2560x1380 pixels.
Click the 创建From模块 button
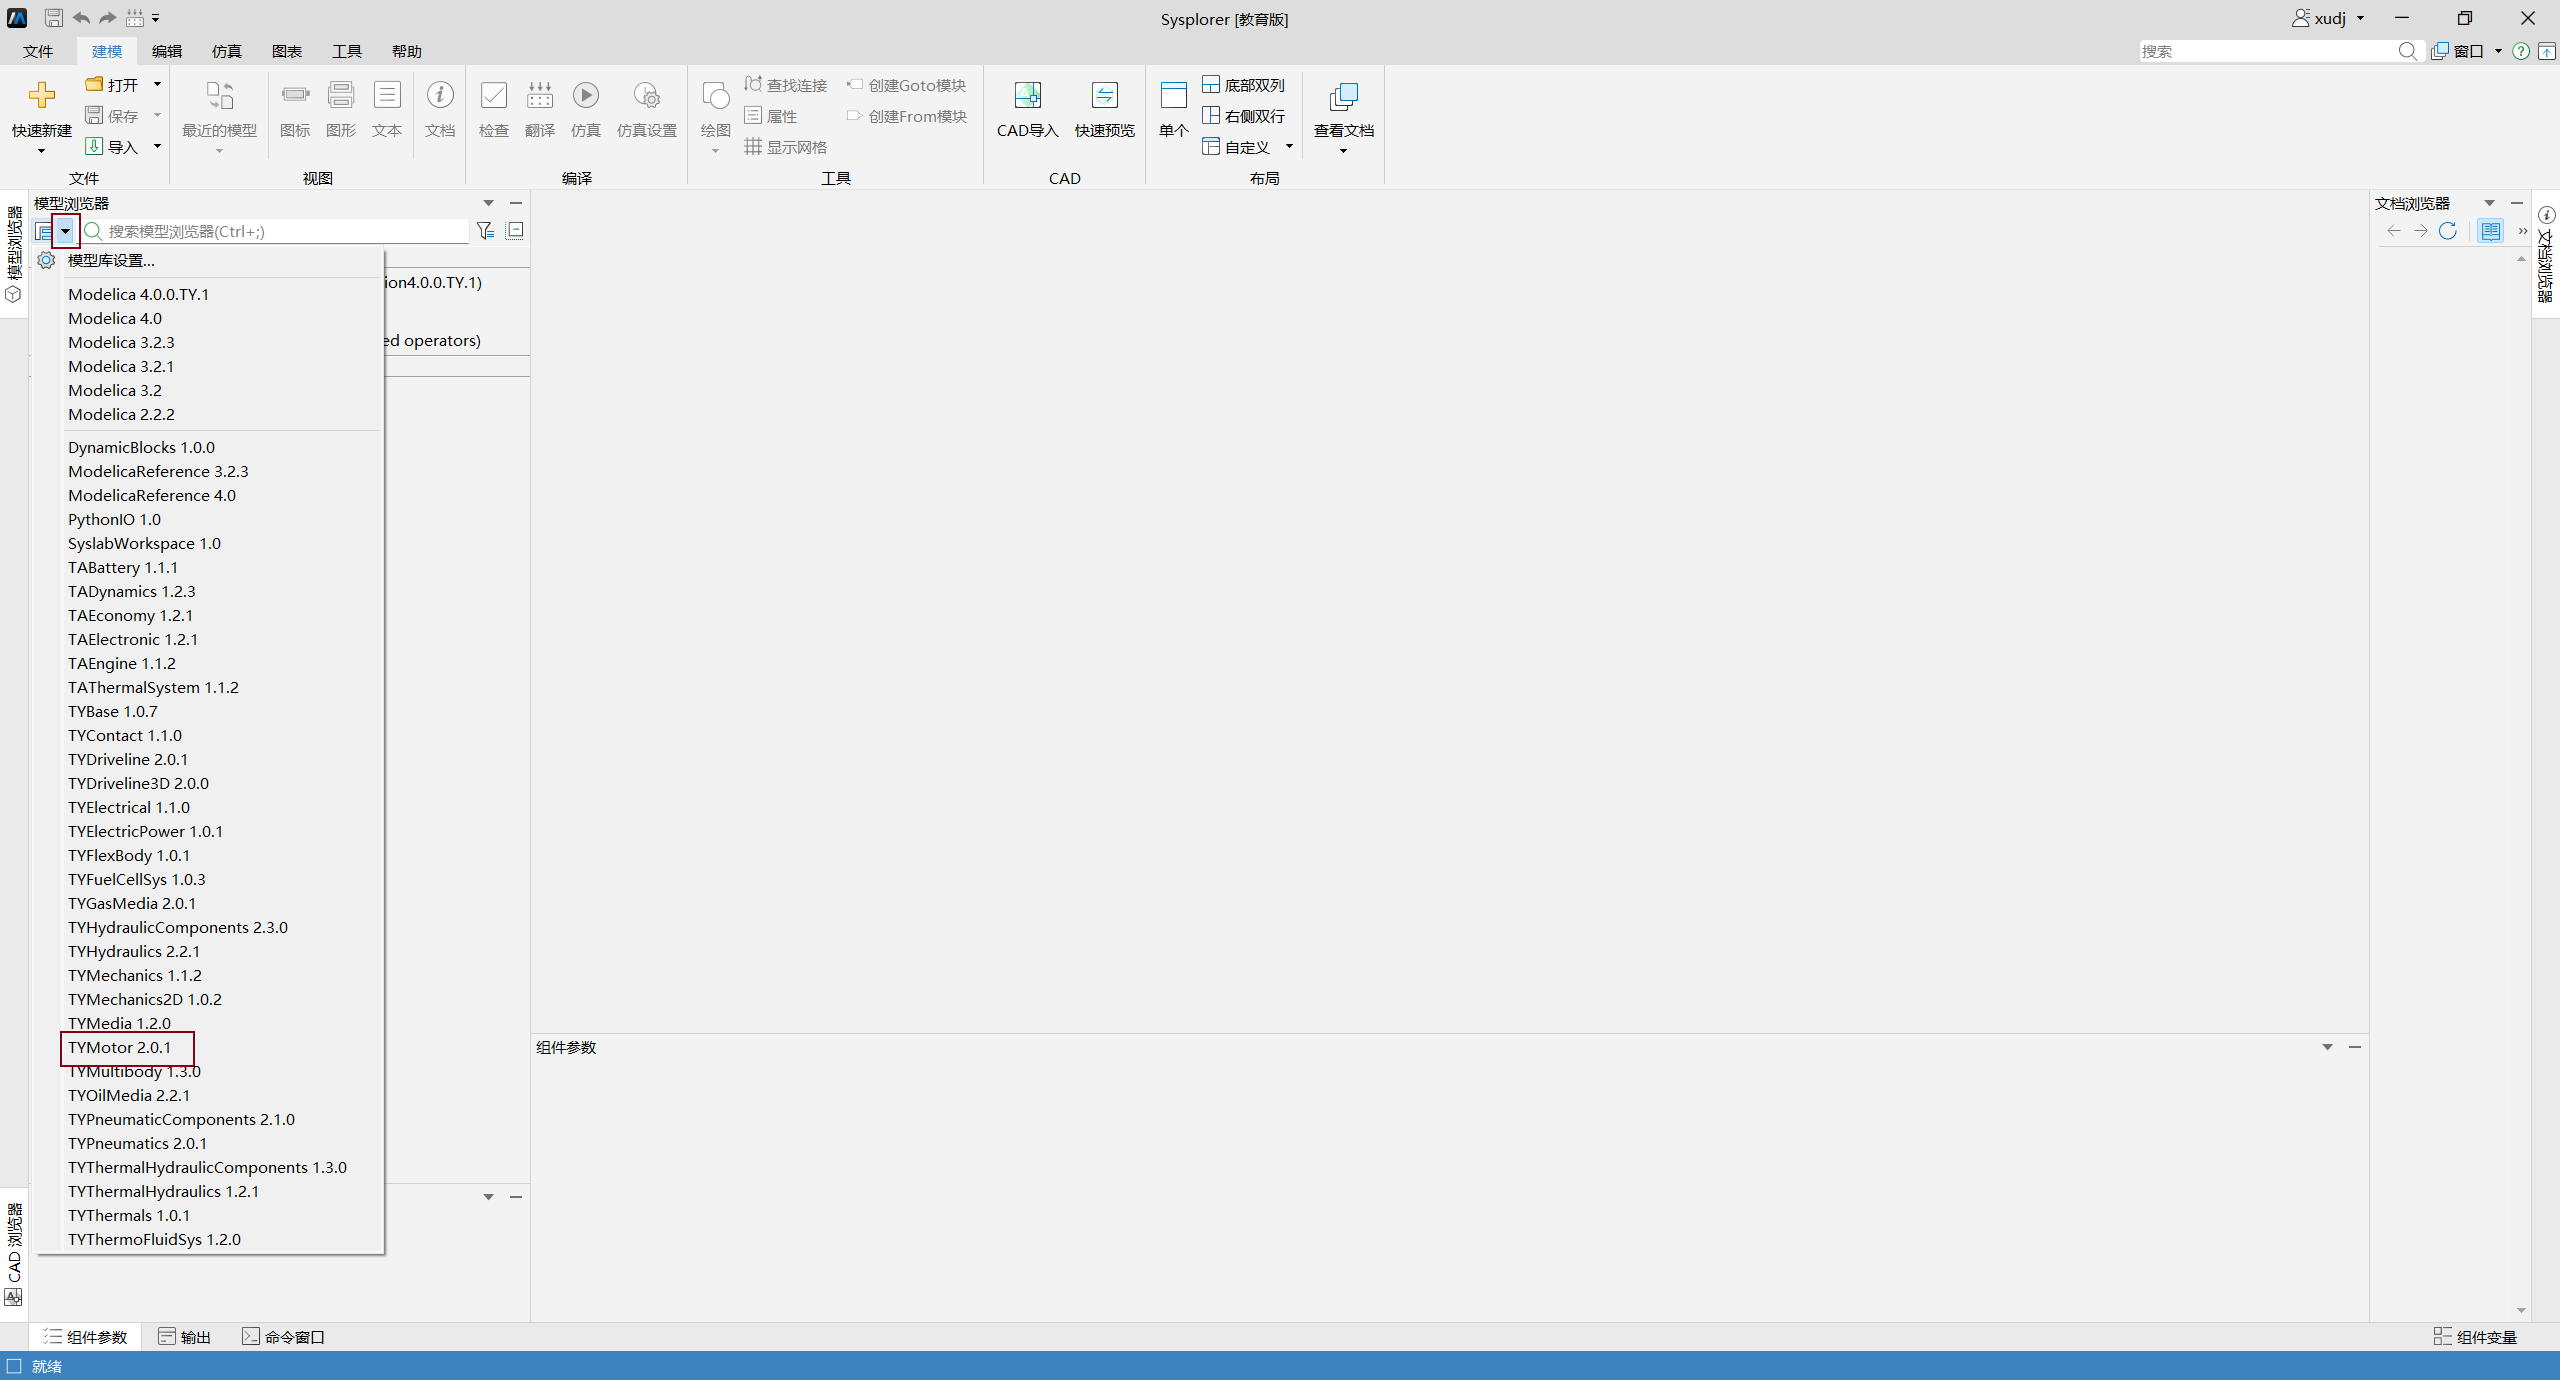(x=907, y=116)
